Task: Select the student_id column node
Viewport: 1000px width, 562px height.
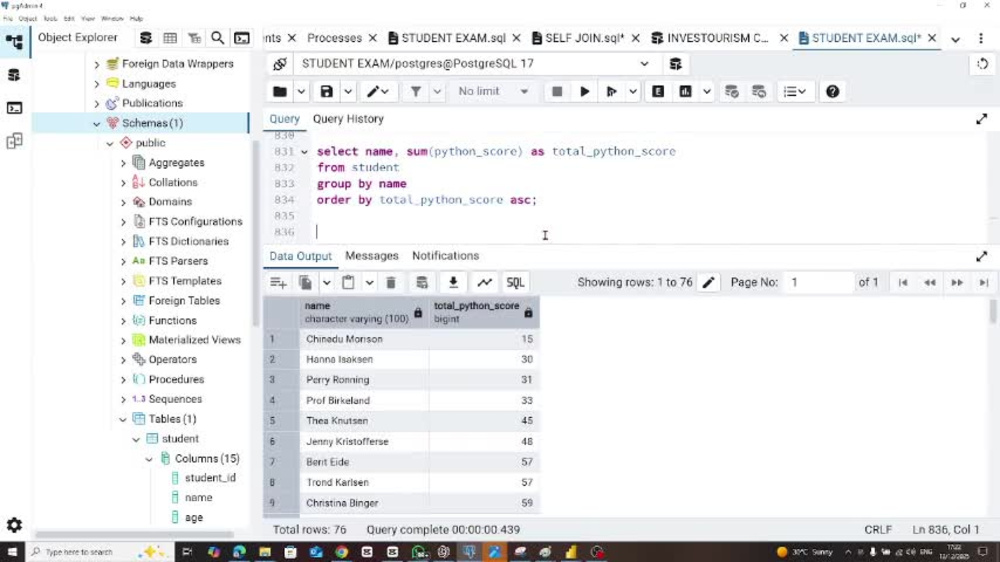Action: pyautogui.click(x=210, y=478)
